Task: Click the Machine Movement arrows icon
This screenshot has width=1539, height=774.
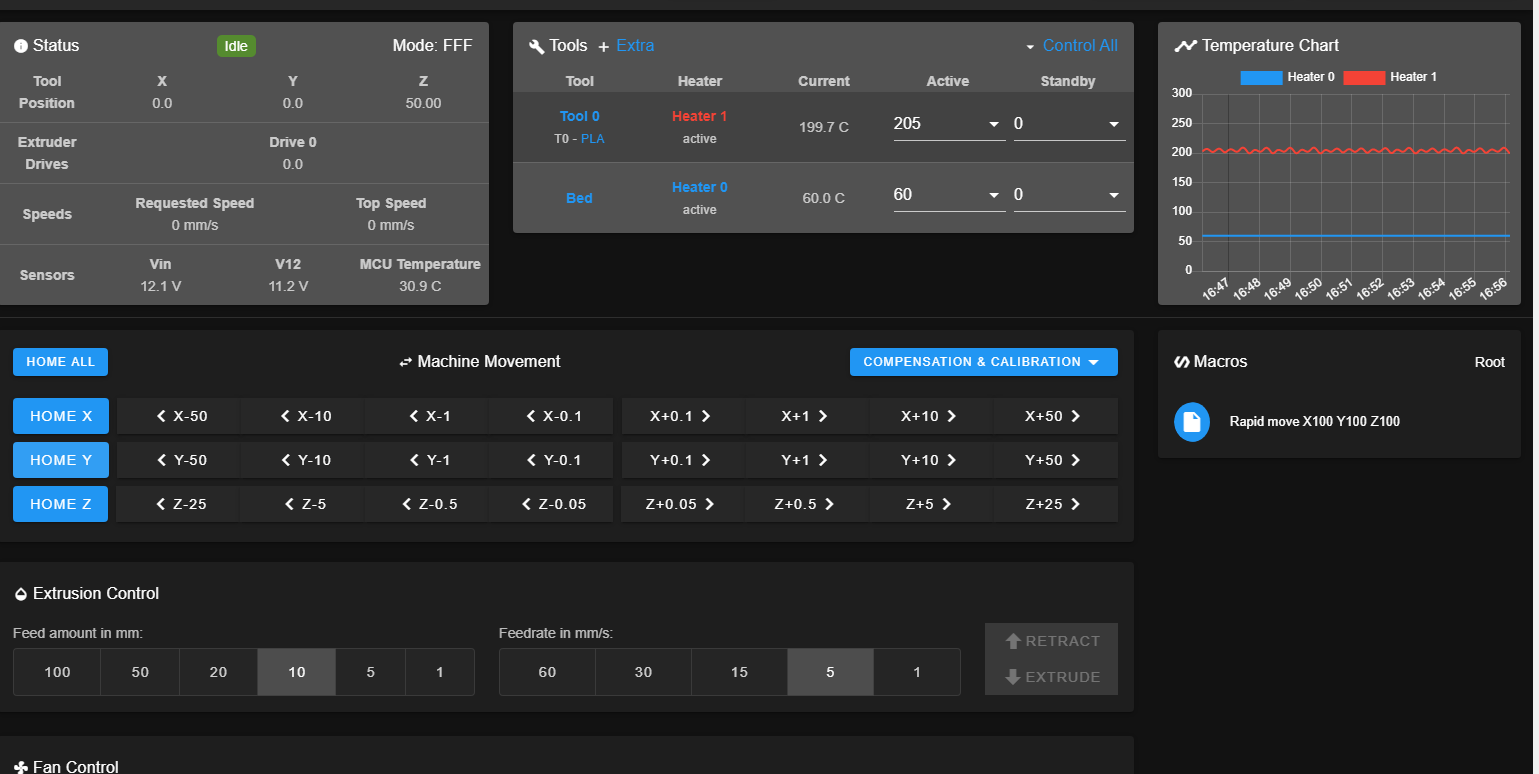Action: click(406, 362)
